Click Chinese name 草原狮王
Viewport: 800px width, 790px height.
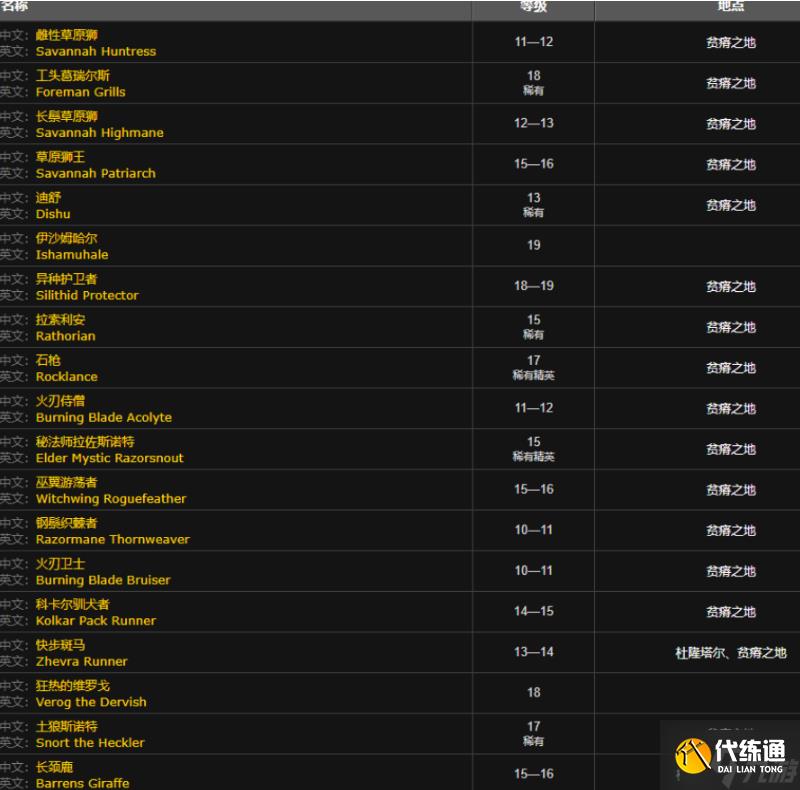(60, 157)
